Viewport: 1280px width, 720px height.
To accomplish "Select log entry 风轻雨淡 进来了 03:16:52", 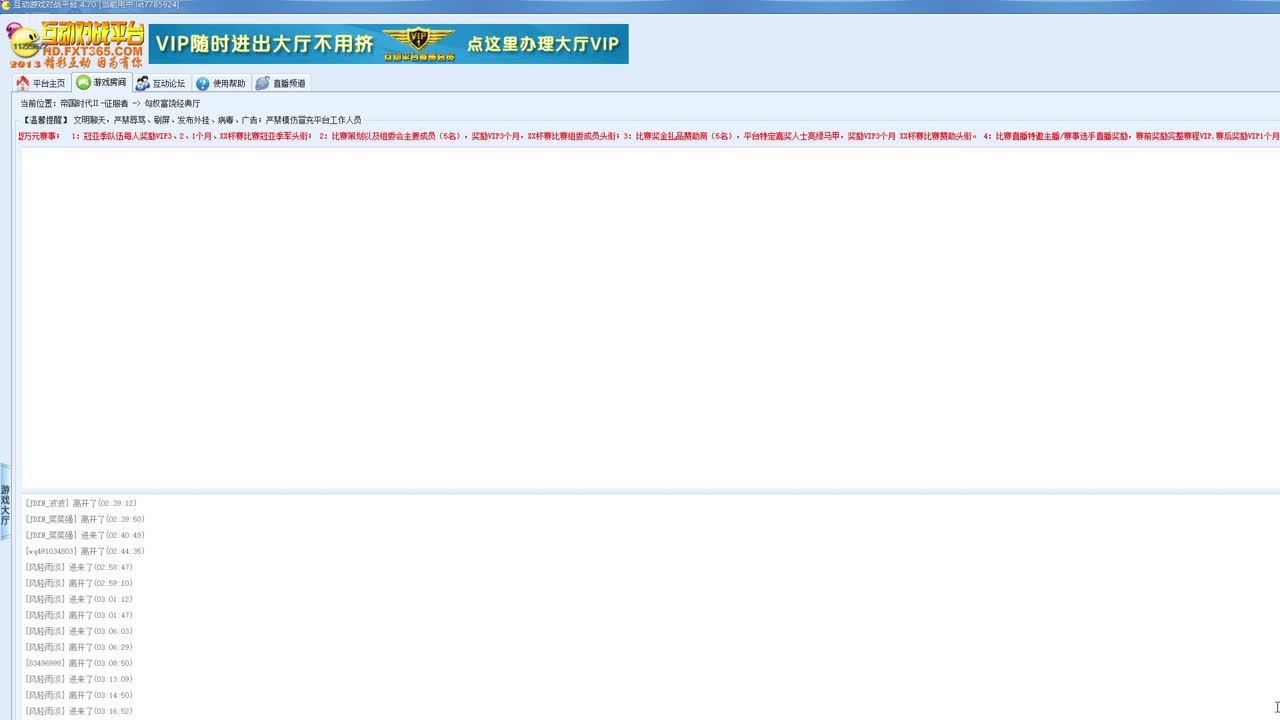I will [79, 712].
